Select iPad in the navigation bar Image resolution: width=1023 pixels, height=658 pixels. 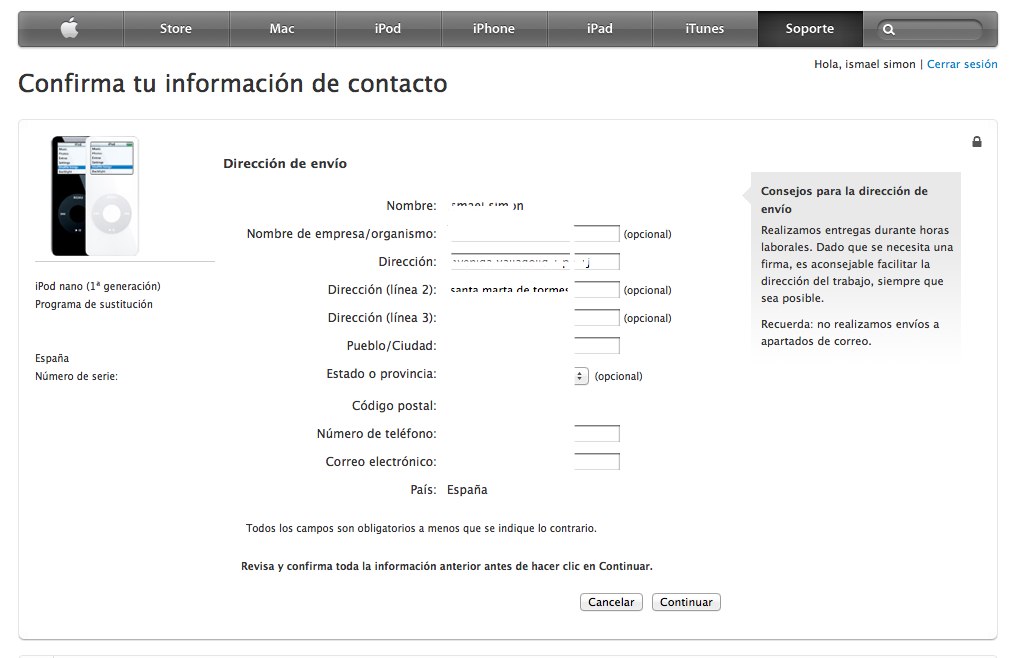(x=600, y=29)
